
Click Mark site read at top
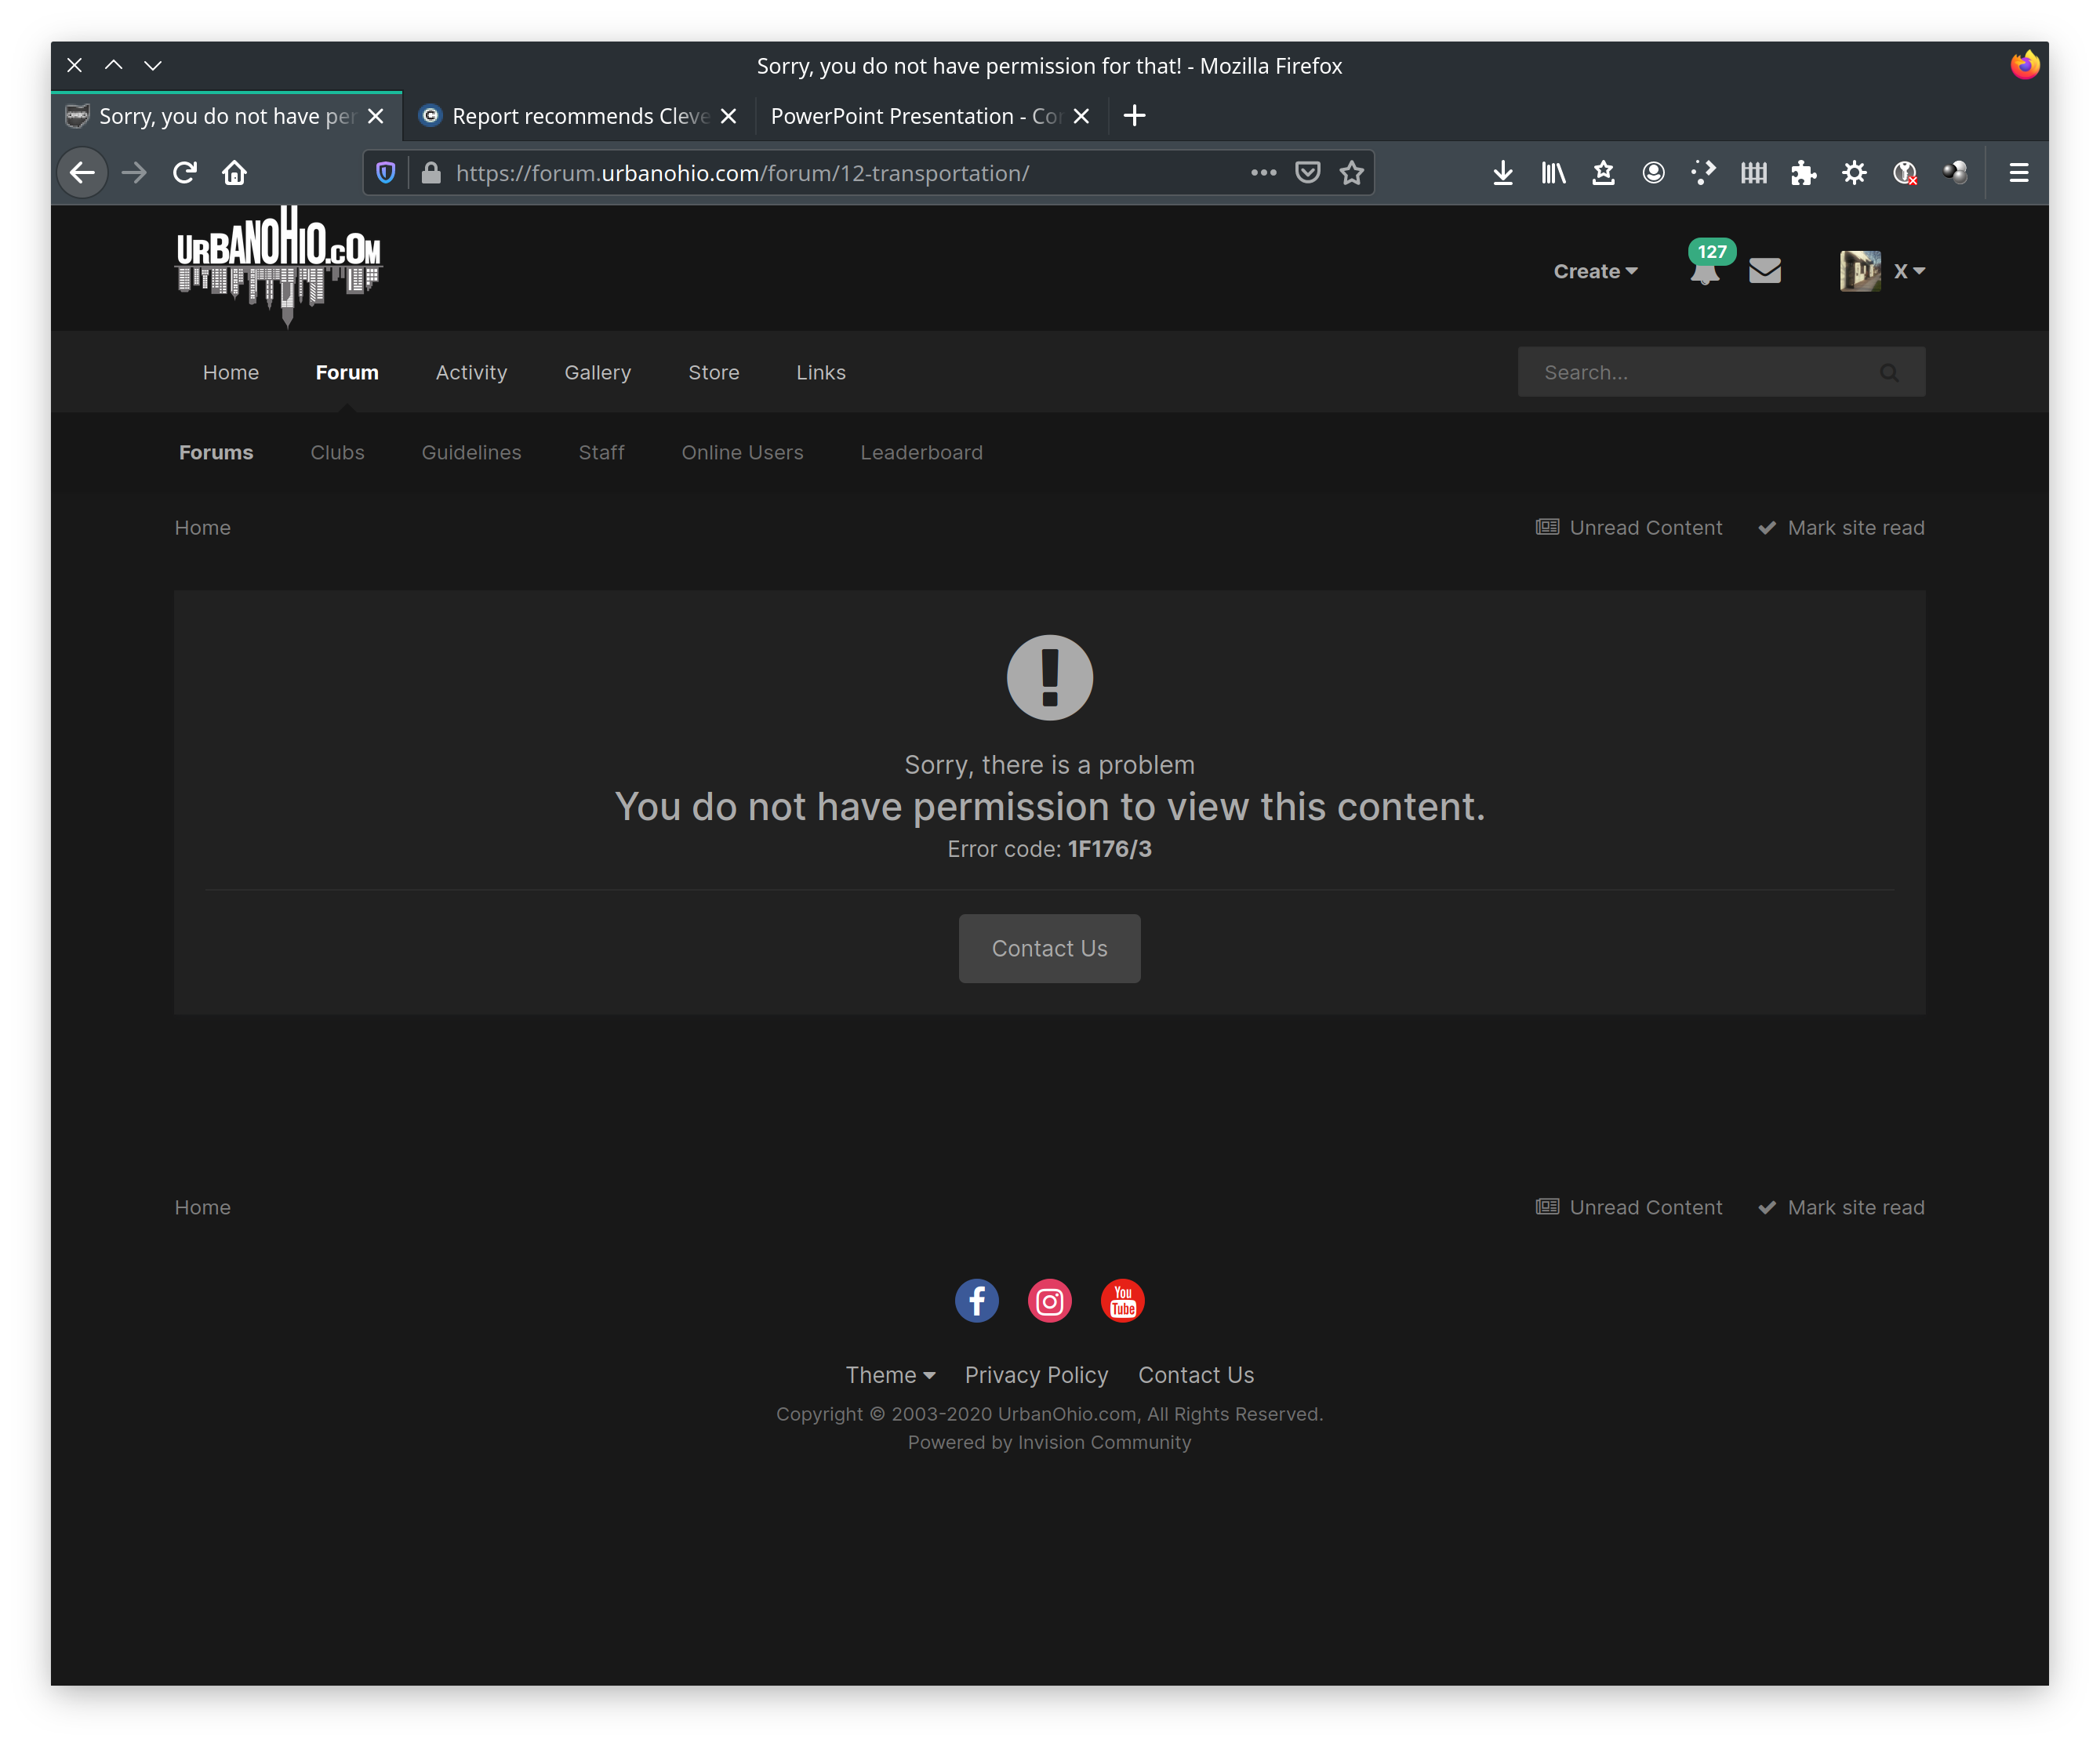point(1842,528)
